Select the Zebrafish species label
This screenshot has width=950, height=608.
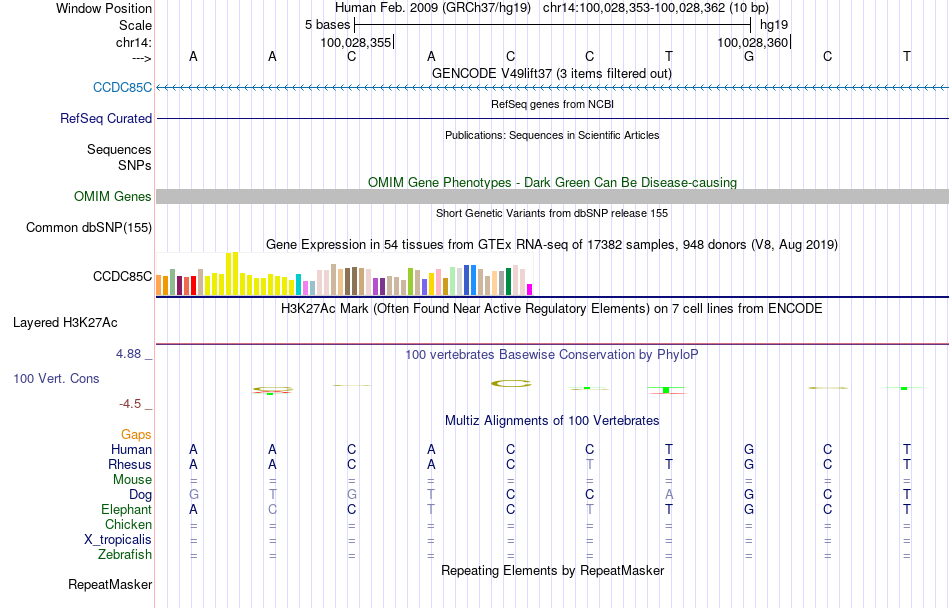tap(125, 554)
